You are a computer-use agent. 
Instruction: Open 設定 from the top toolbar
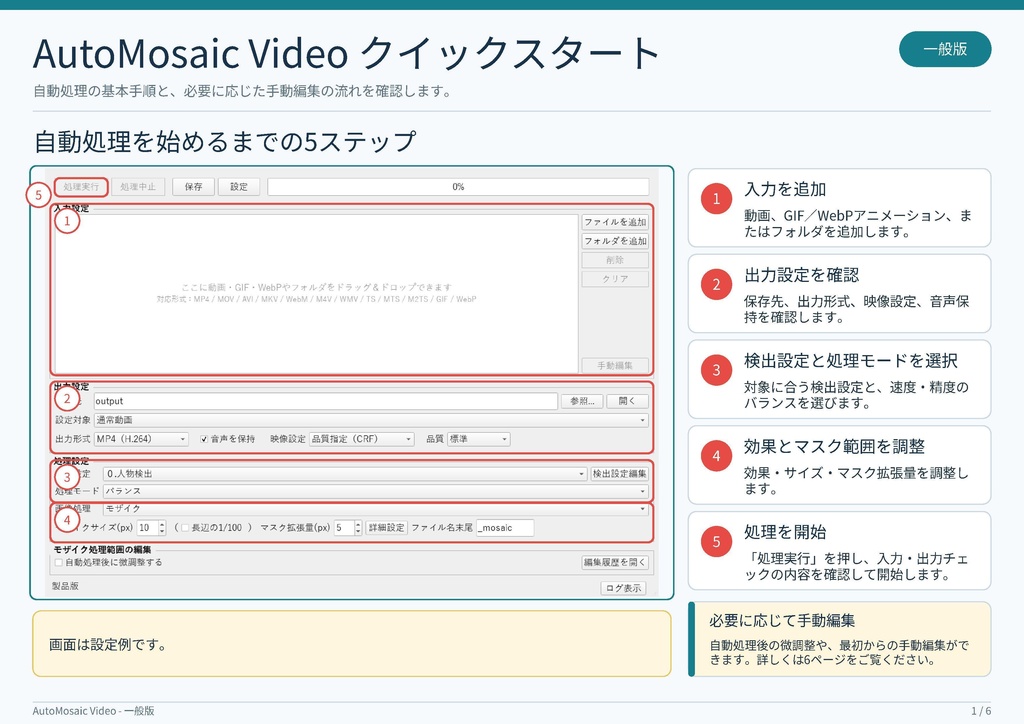coord(239,187)
